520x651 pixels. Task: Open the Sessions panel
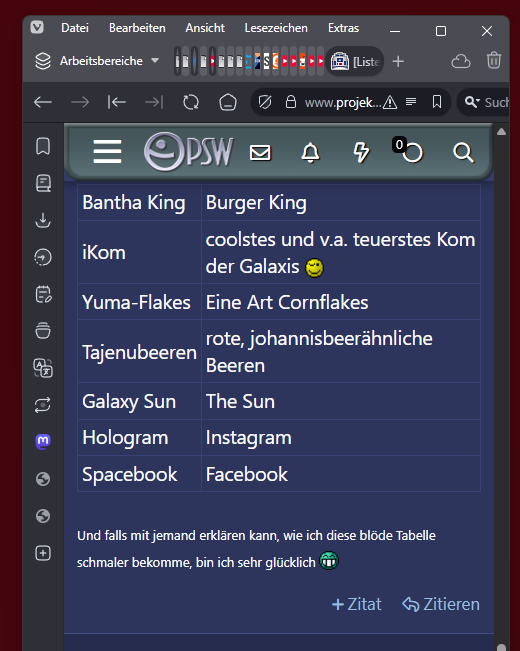click(43, 405)
